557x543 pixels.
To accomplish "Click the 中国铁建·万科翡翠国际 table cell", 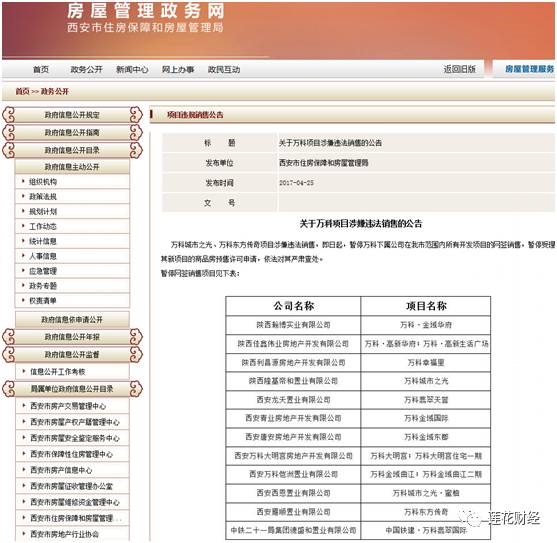I will (426, 530).
